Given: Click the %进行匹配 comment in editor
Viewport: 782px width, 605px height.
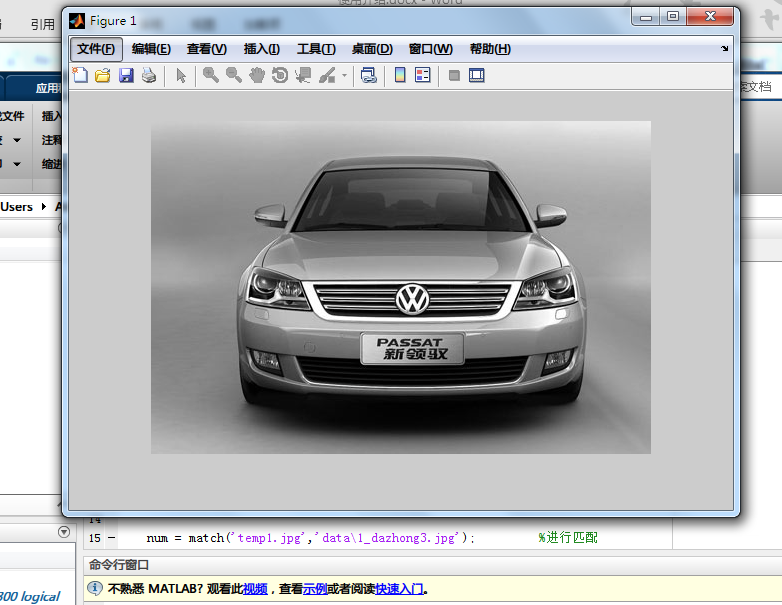Looking at the screenshot, I should pos(568,538).
